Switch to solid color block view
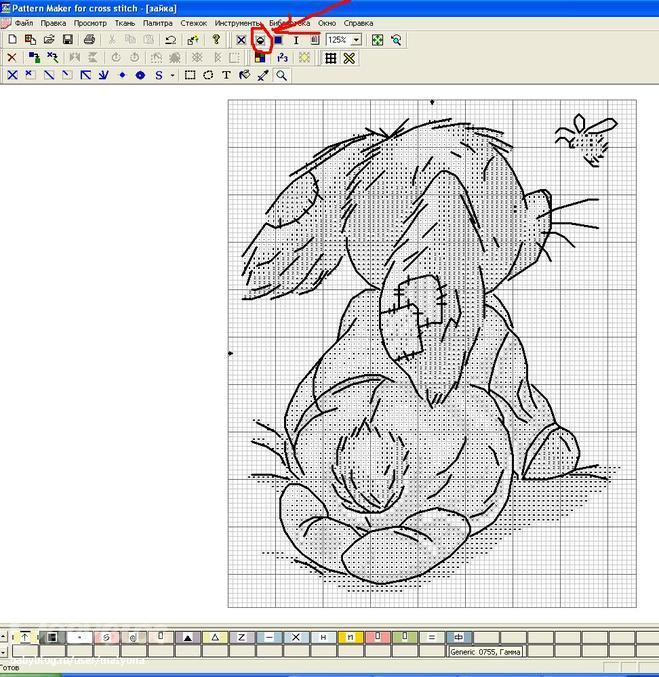Image resolution: width=659 pixels, height=677 pixels. (x=279, y=40)
